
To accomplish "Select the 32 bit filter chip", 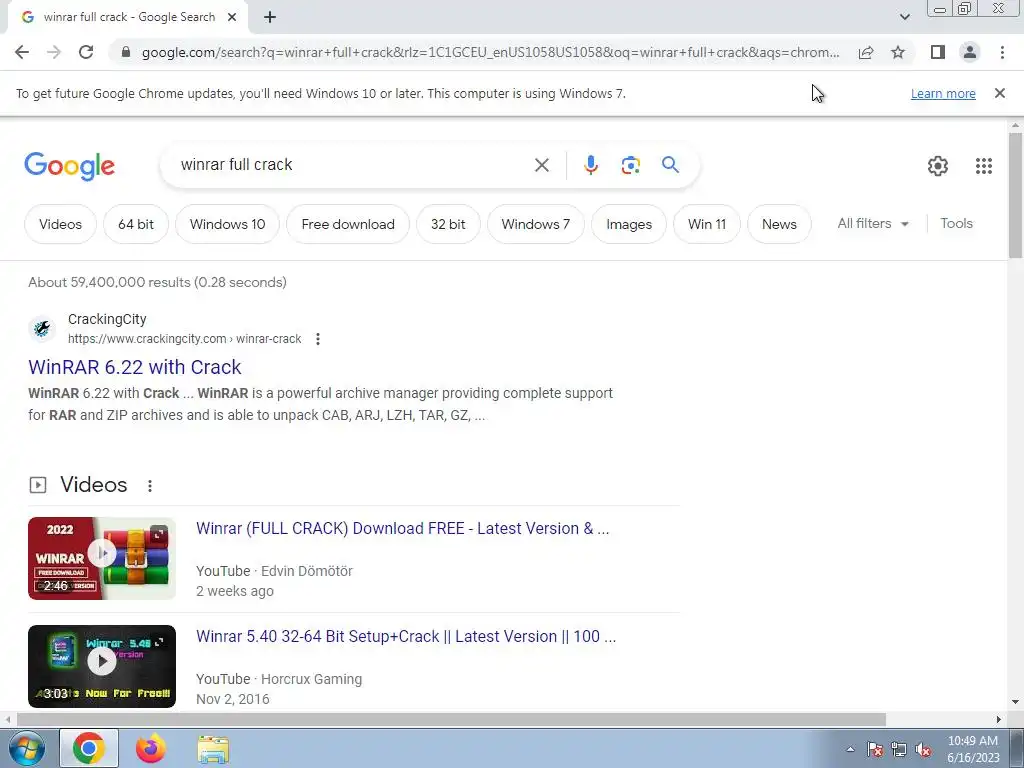I will click(x=448, y=224).
